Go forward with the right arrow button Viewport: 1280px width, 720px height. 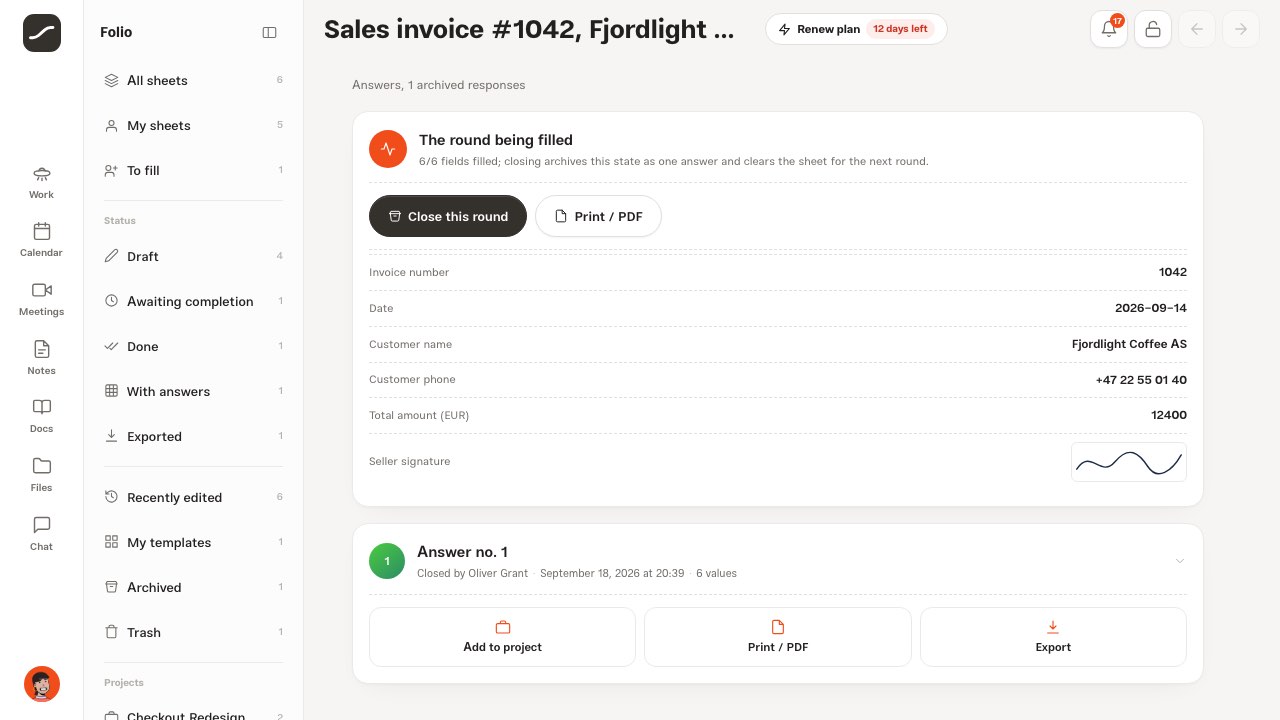pyautogui.click(x=1241, y=29)
